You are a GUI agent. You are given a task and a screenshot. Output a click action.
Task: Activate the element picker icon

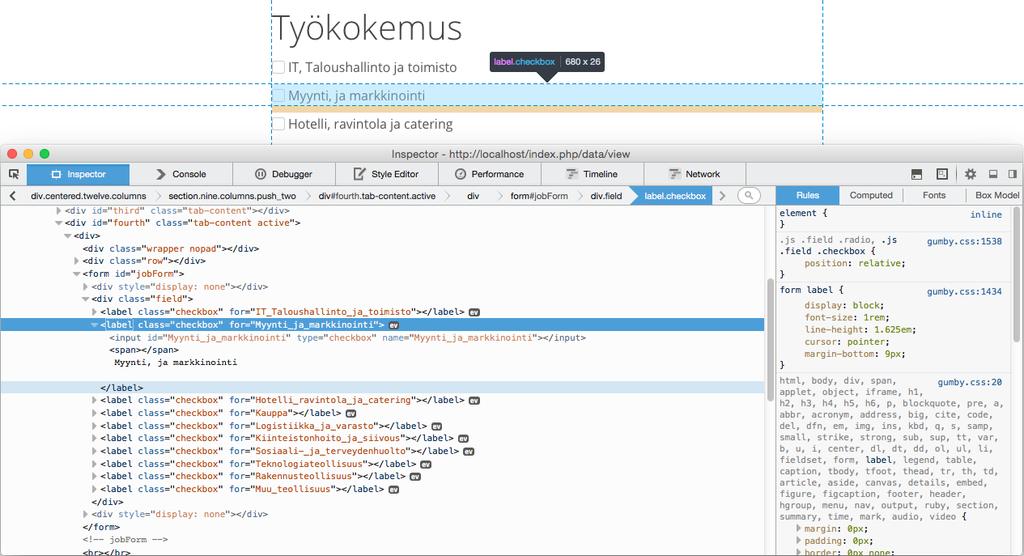14,174
